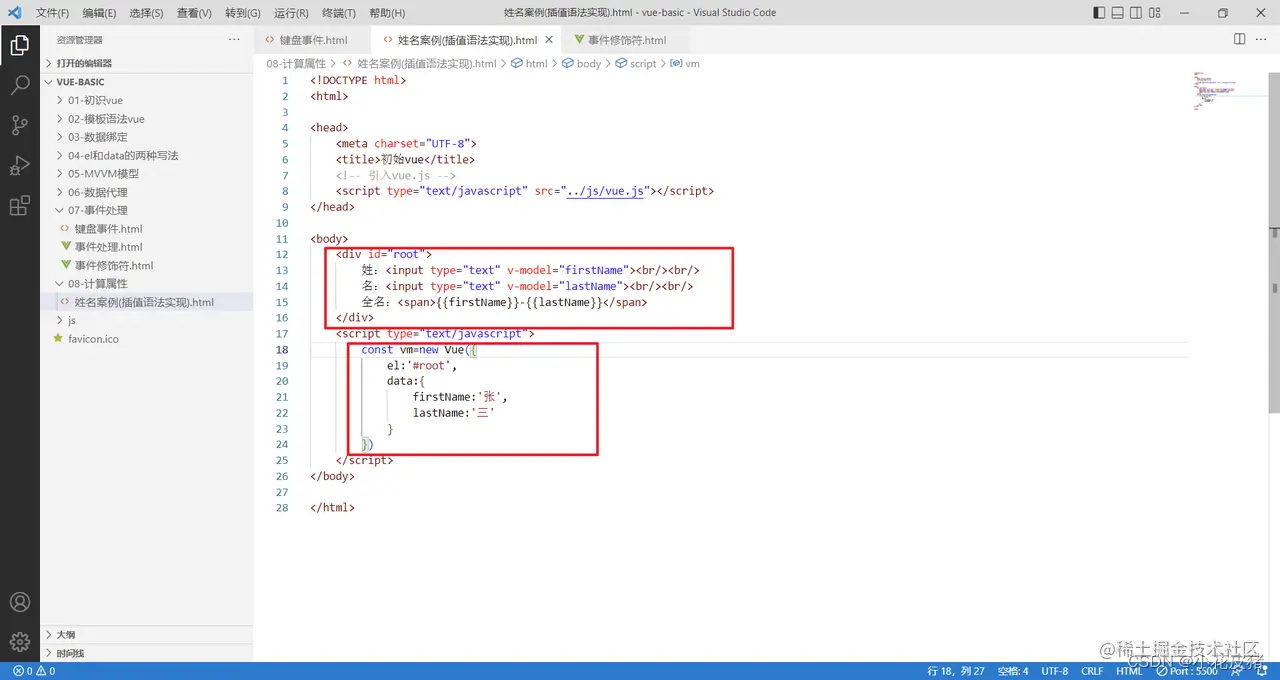
Task: Toggle bottom panel layout icon
Action: 1119,13
